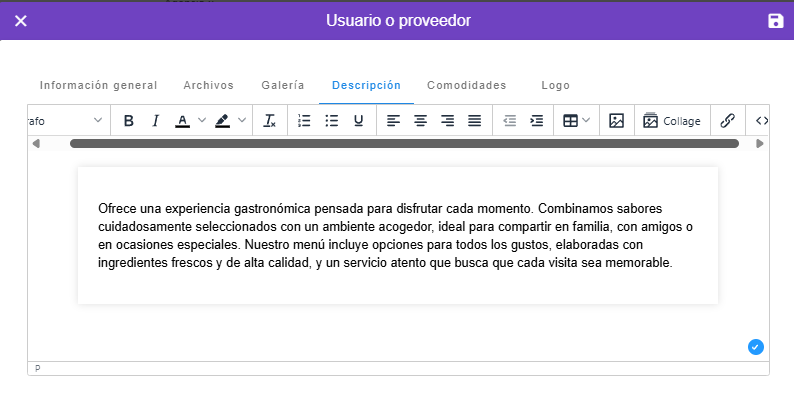This screenshot has height=394, width=794.
Task: Open the Información general tab
Action: pyautogui.click(x=99, y=86)
